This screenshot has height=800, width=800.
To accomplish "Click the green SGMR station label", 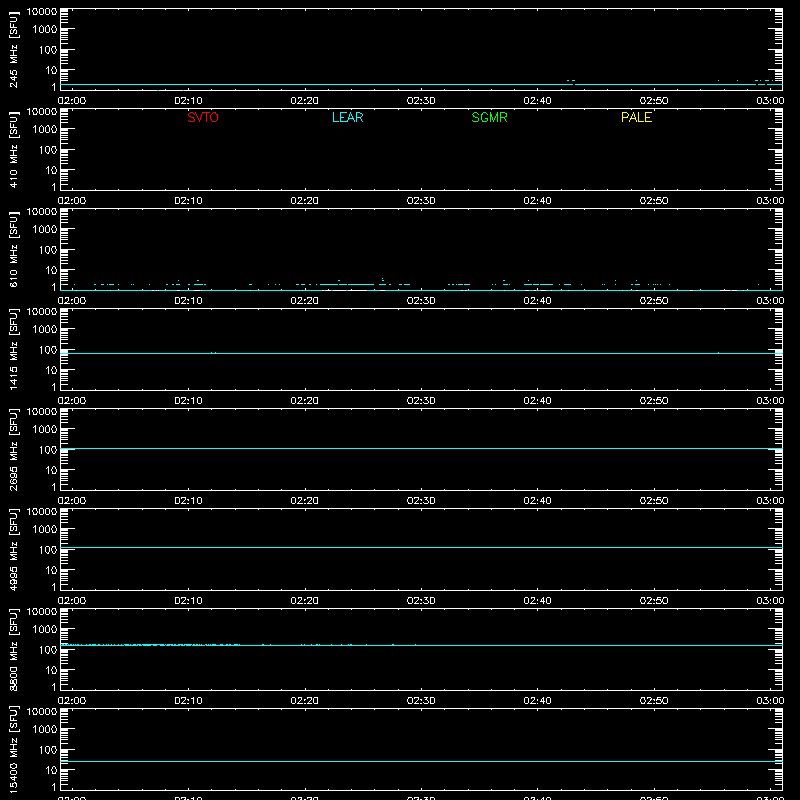I will [x=489, y=117].
